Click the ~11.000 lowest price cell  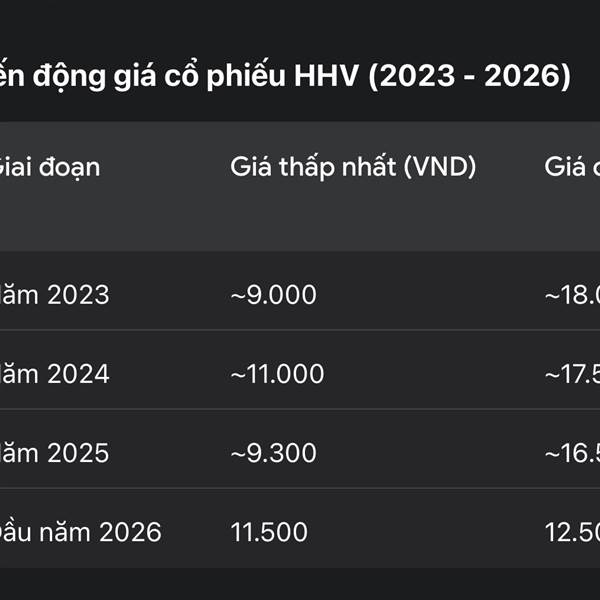[277, 374]
